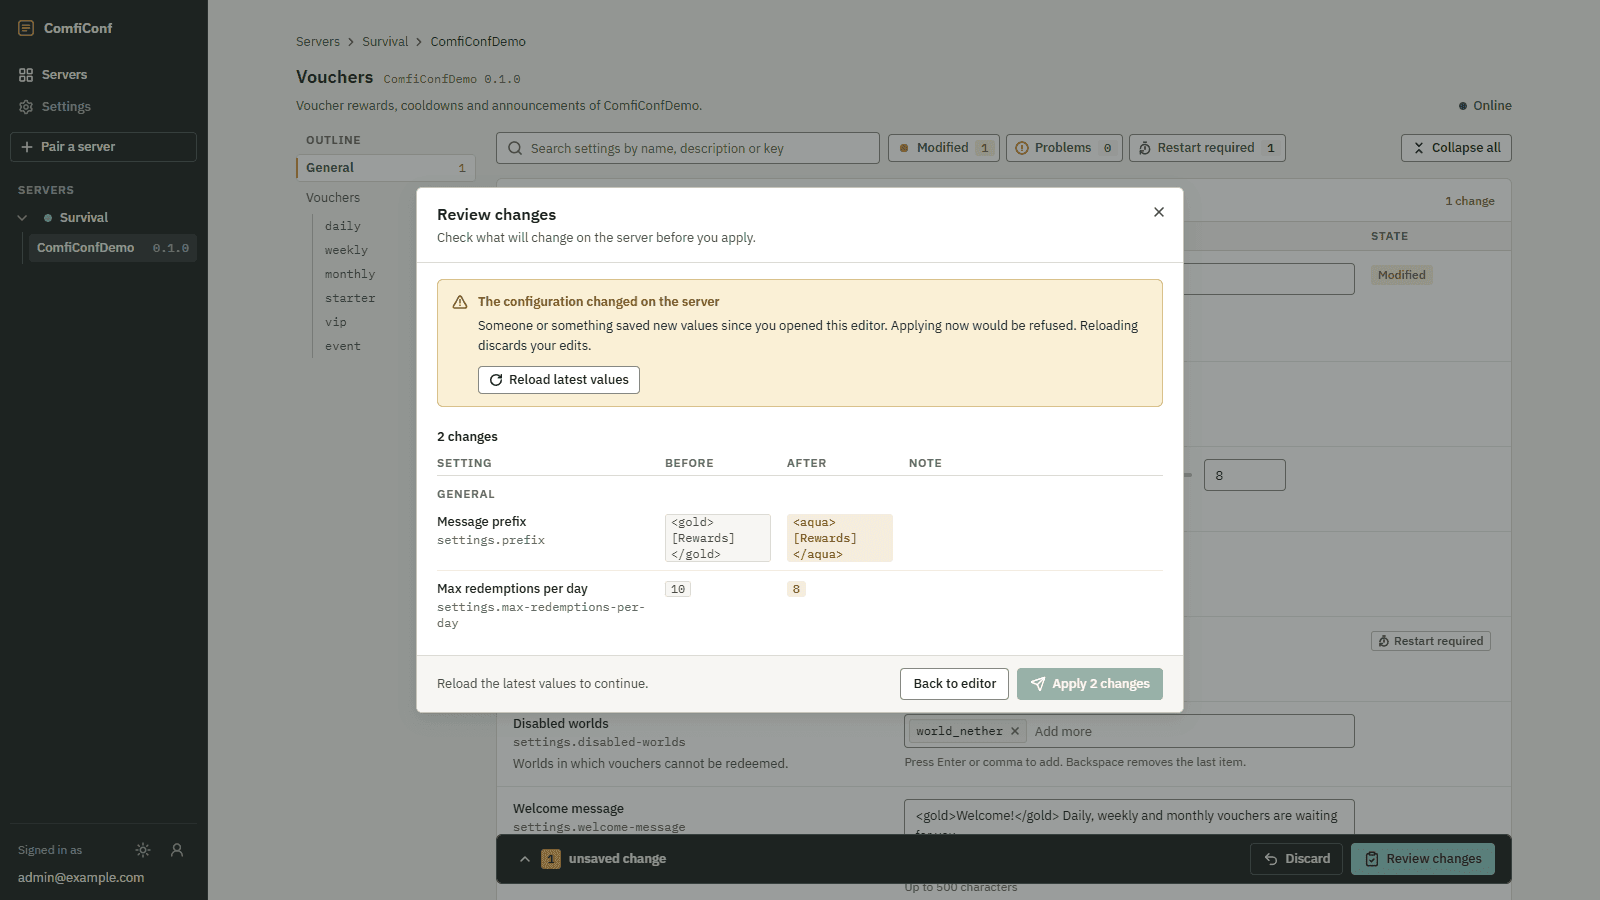The width and height of the screenshot is (1600, 900).
Task: Jump to weekly voucher in outline
Action: [x=346, y=250]
